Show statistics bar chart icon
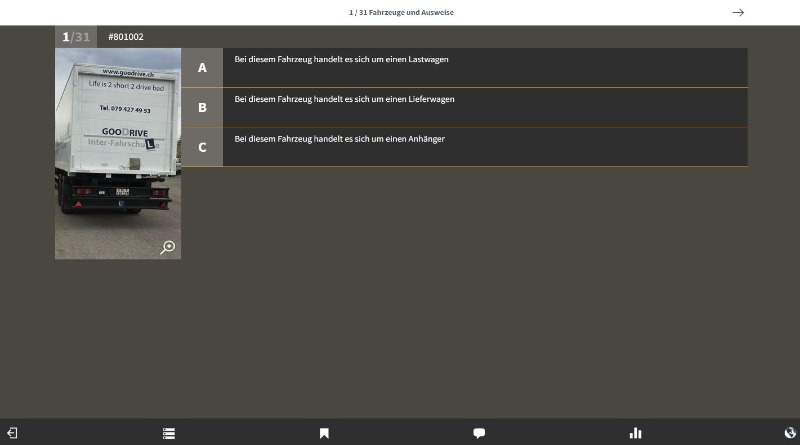Screen dimensions: 800x445 coord(635,433)
